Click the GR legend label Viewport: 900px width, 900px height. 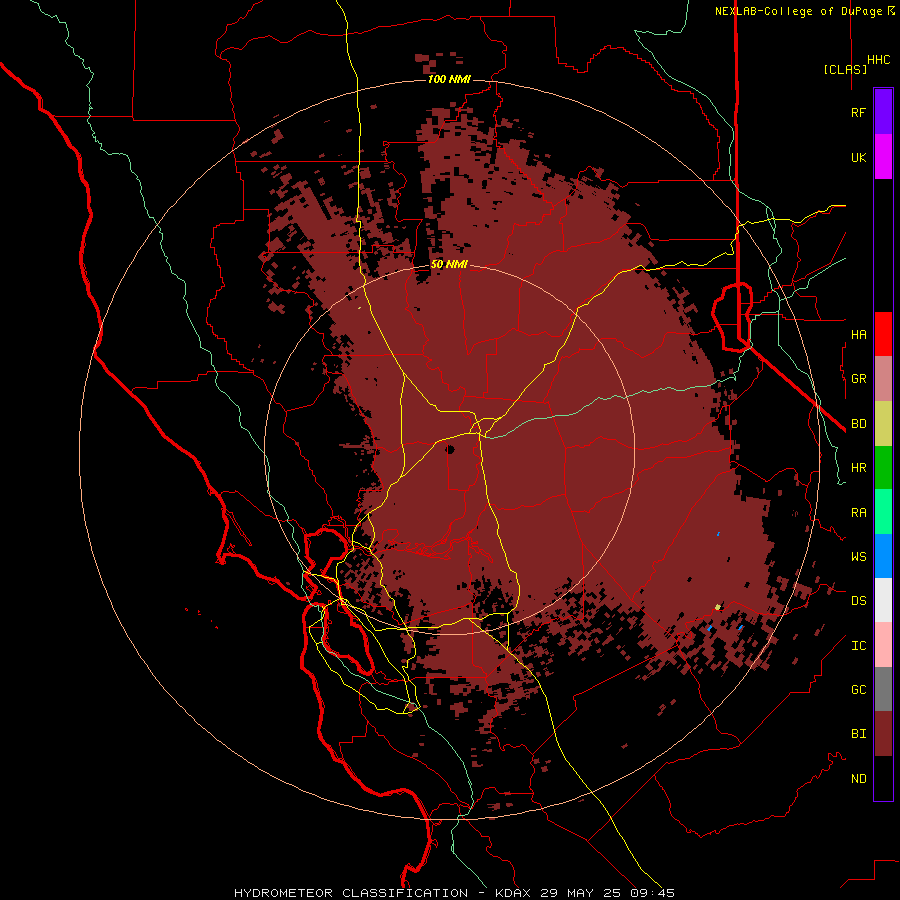[x=858, y=379]
